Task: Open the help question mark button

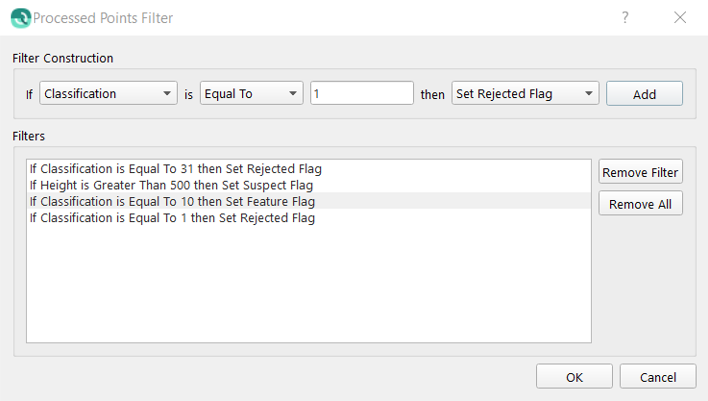Action: (x=625, y=18)
